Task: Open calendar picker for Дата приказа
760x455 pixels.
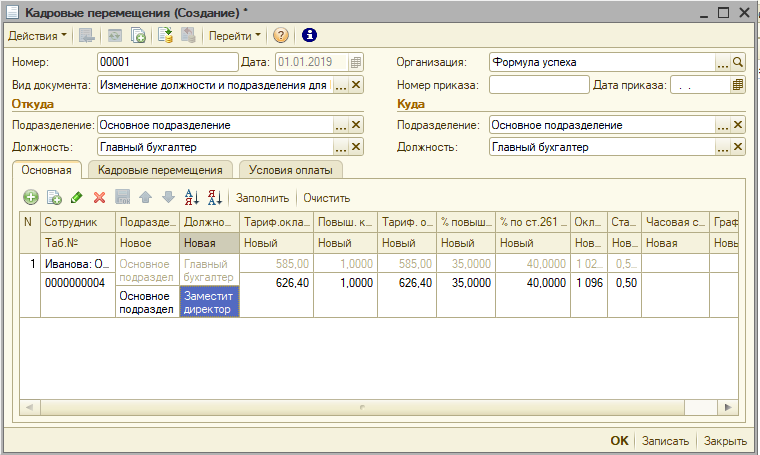Action: [738, 85]
